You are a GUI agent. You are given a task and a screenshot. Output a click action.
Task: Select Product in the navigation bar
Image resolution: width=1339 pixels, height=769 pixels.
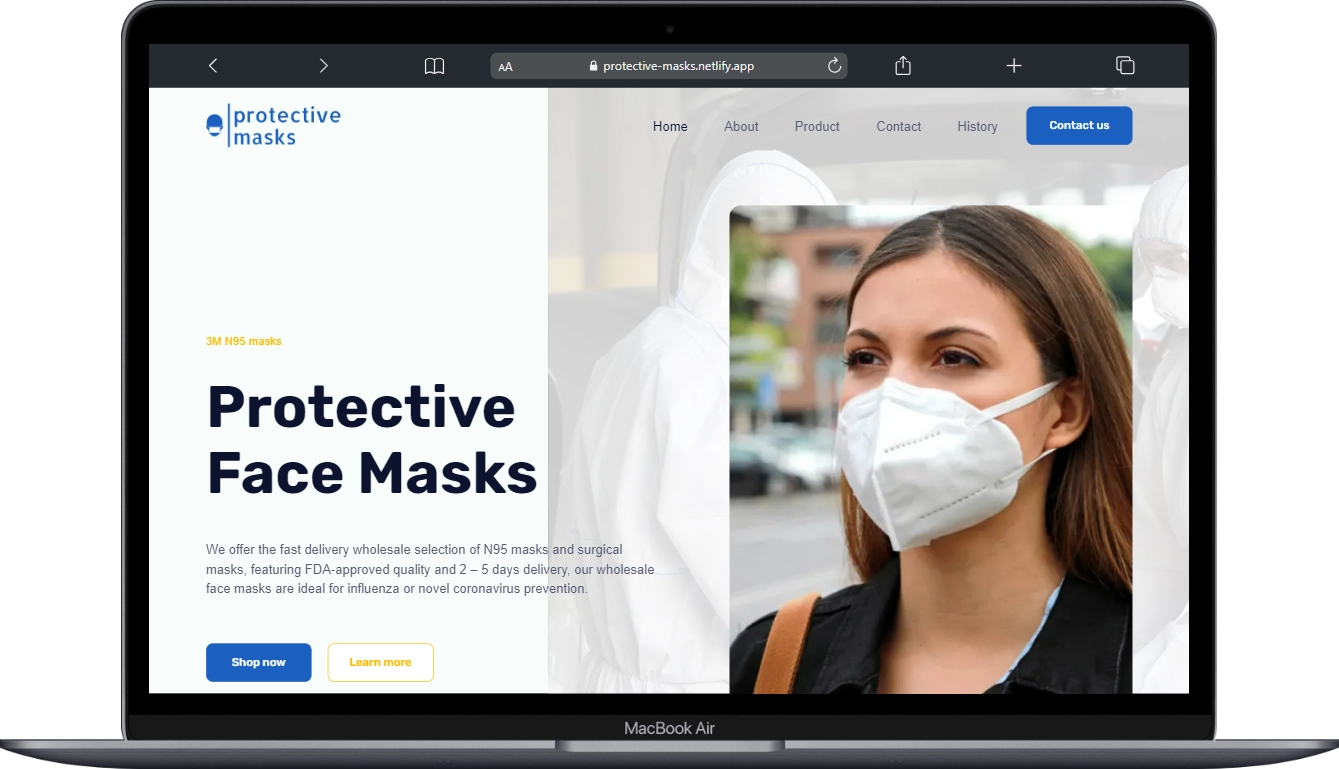click(817, 127)
